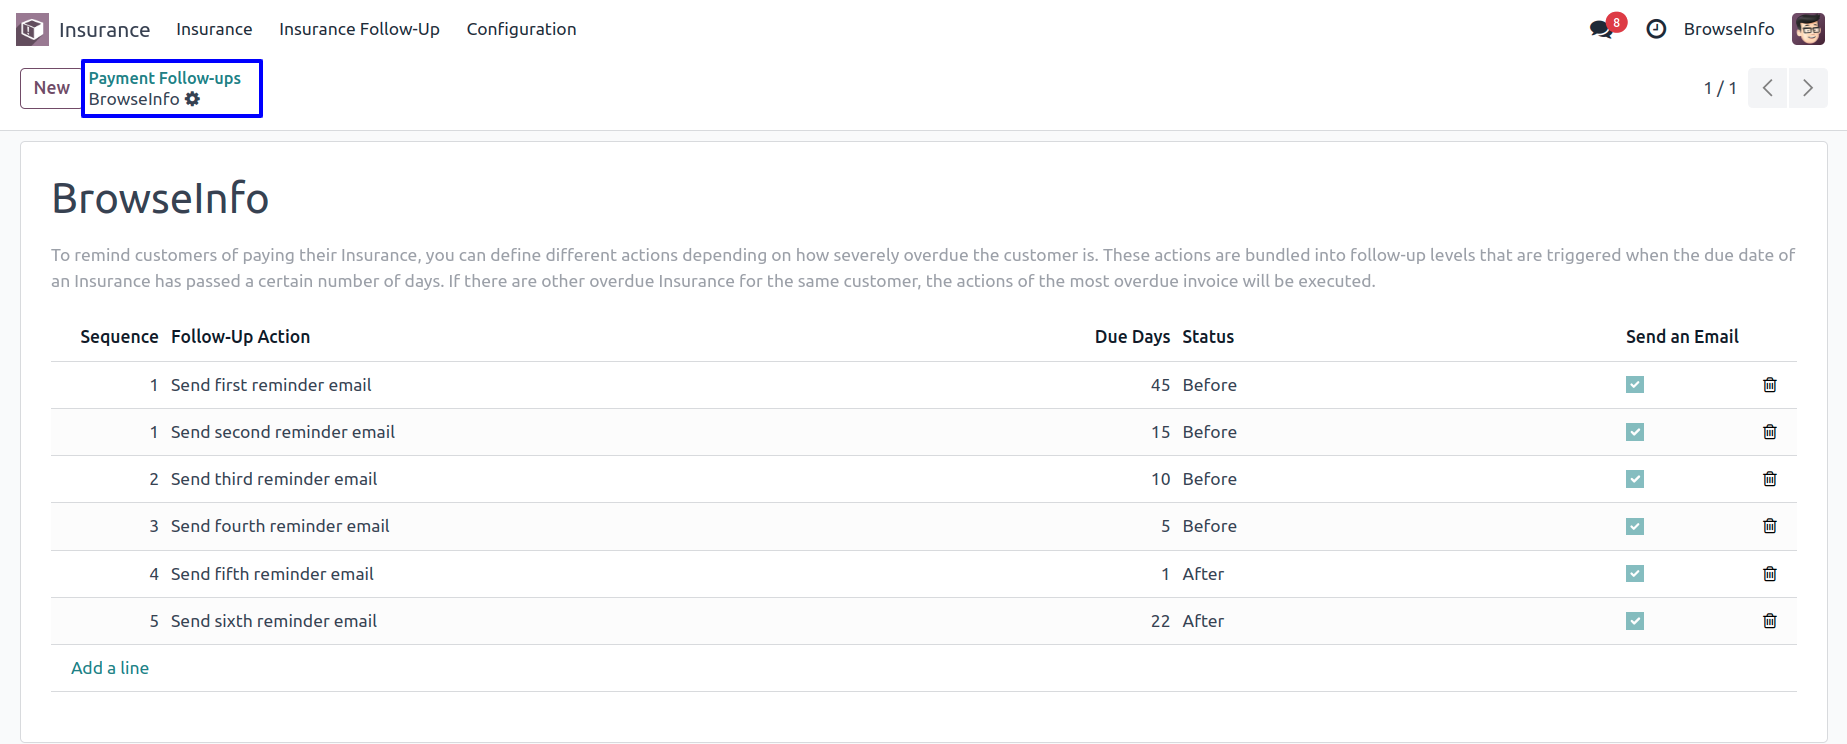The width and height of the screenshot is (1847, 744).
Task: Delete the Send fifth reminder email row
Action: pos(1770,574)
